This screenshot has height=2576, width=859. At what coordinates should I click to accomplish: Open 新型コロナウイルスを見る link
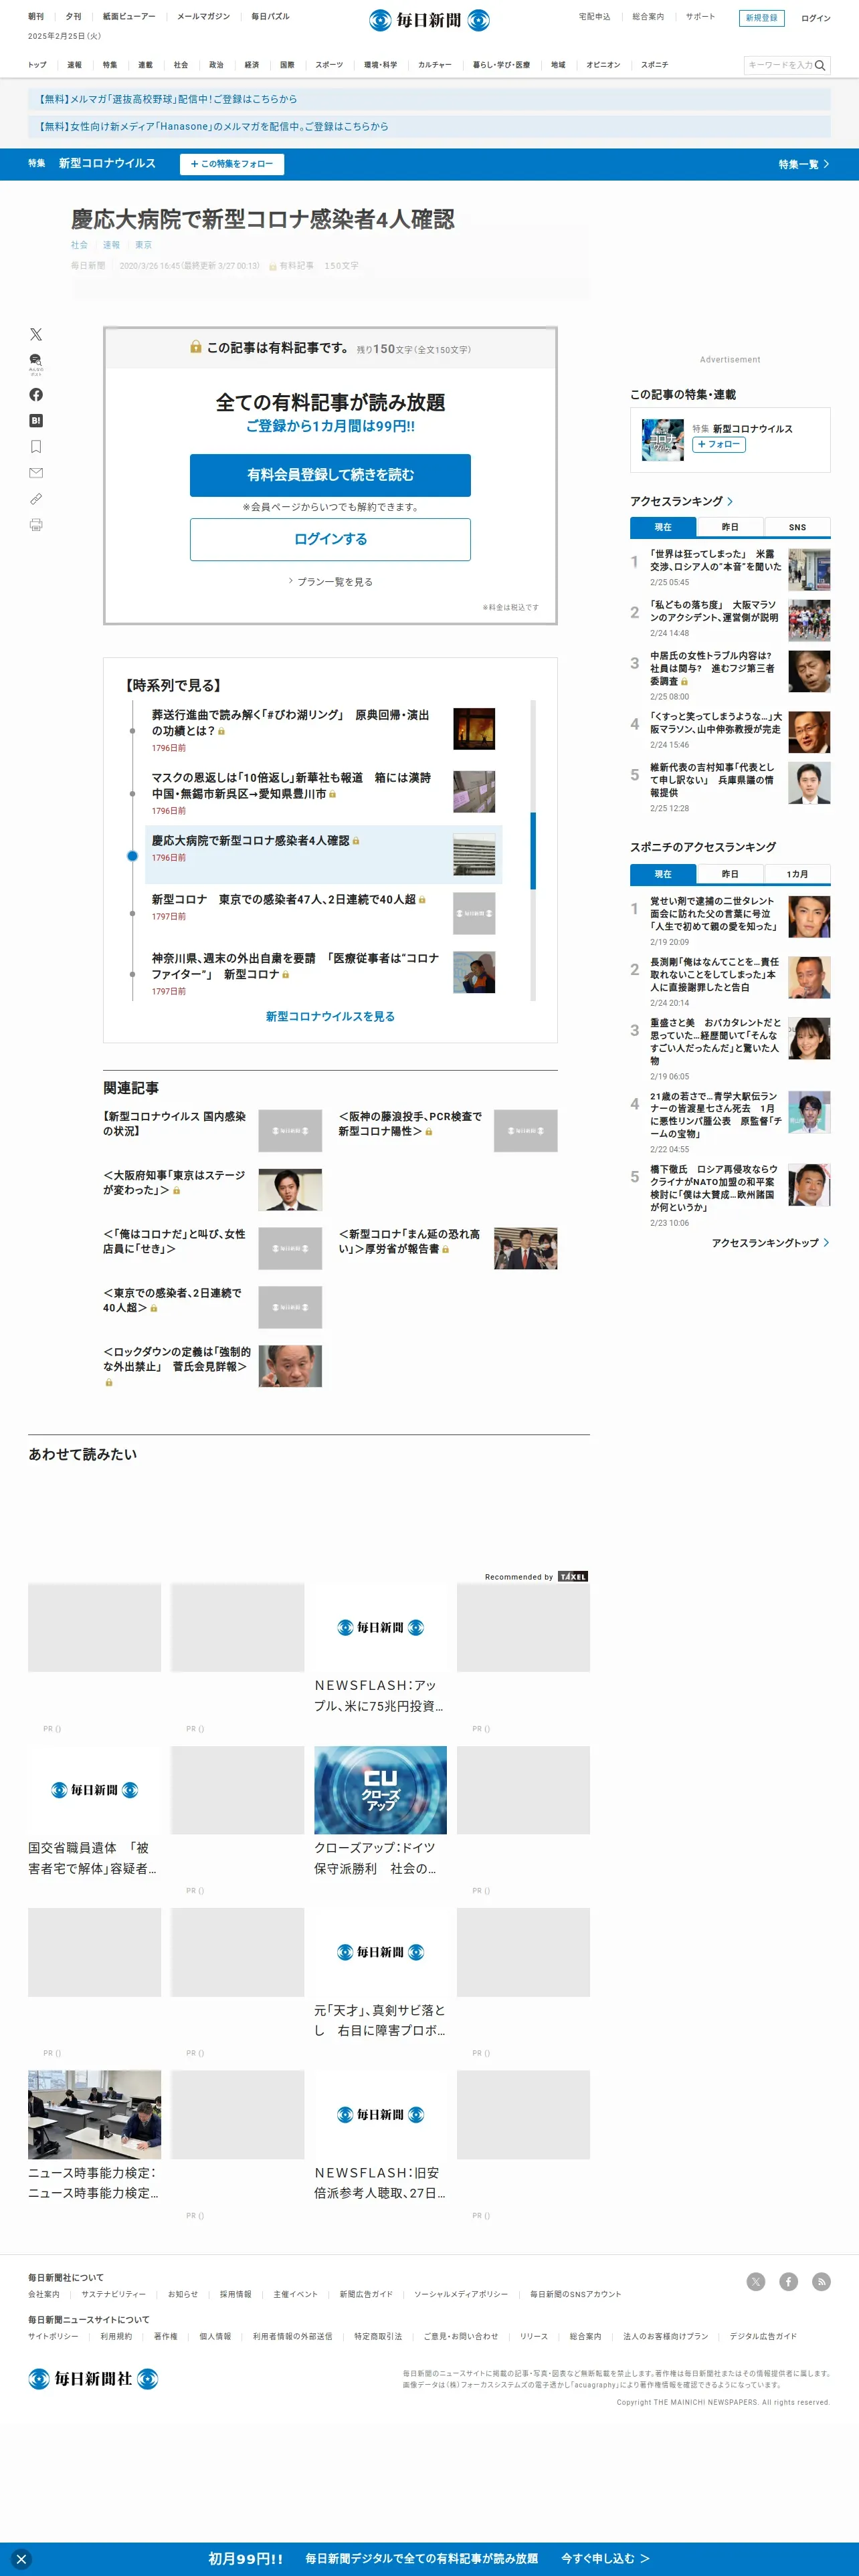pos(330,1016)
